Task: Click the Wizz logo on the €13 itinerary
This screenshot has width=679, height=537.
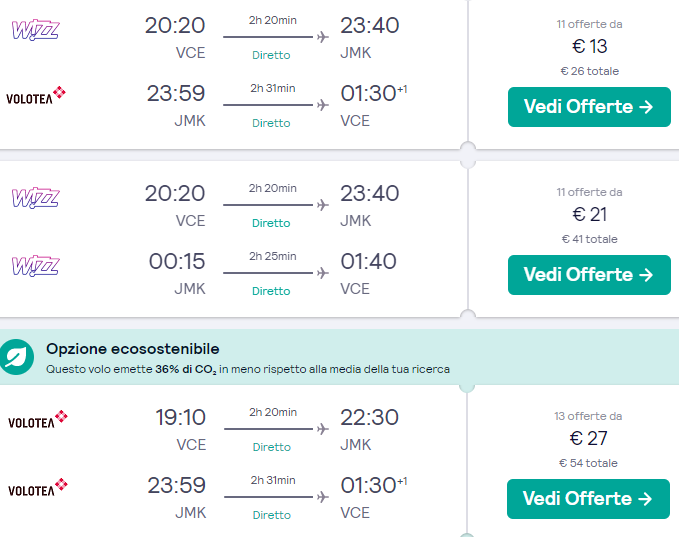Action: coord(35,29)
